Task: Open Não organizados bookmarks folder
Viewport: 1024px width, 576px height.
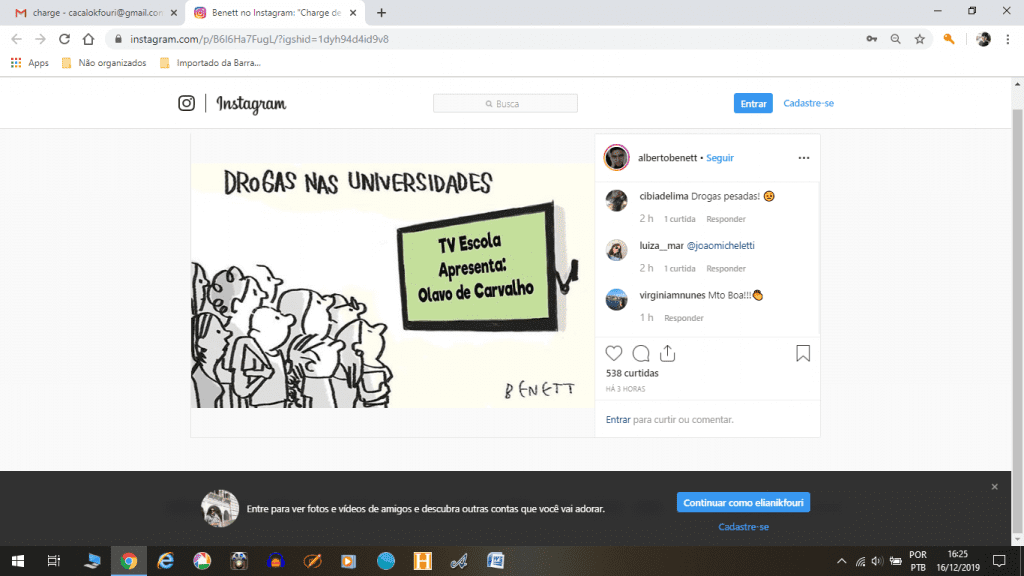Action: pos(104,63)
